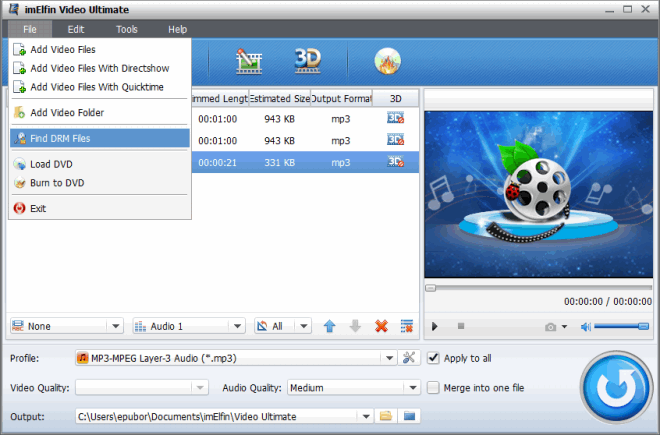Choose Add Video Files With Directshow

pyautogui.click(x=100, y=68)
